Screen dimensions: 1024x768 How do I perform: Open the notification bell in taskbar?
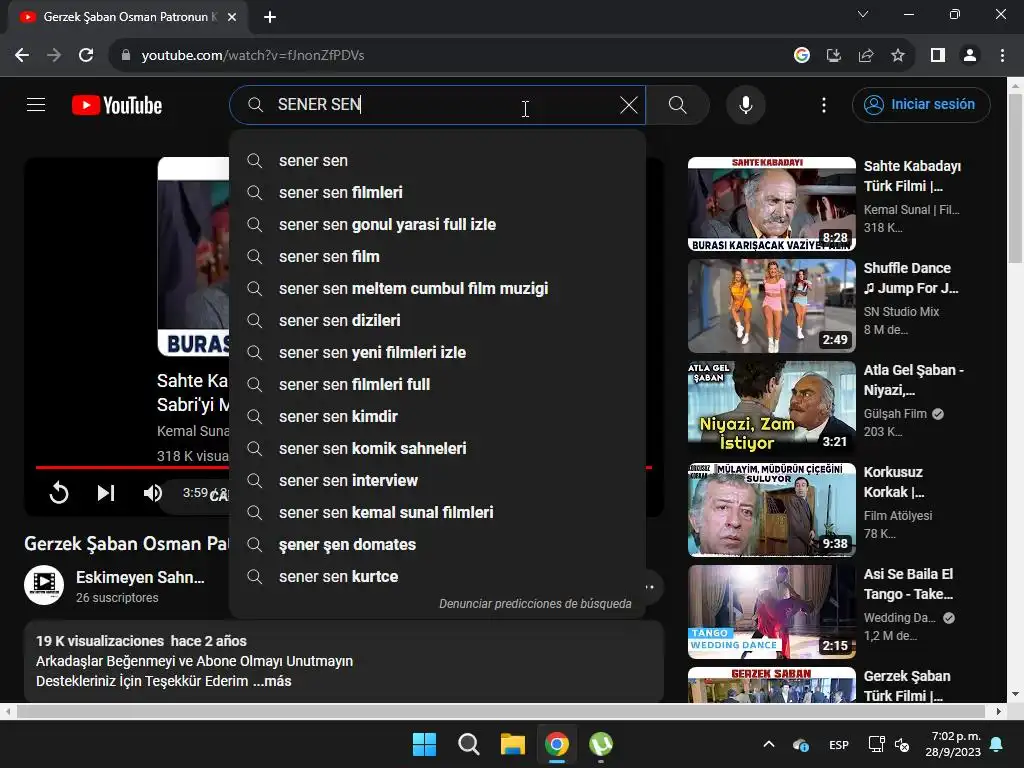pyautogui.click(x=996, y=744)
